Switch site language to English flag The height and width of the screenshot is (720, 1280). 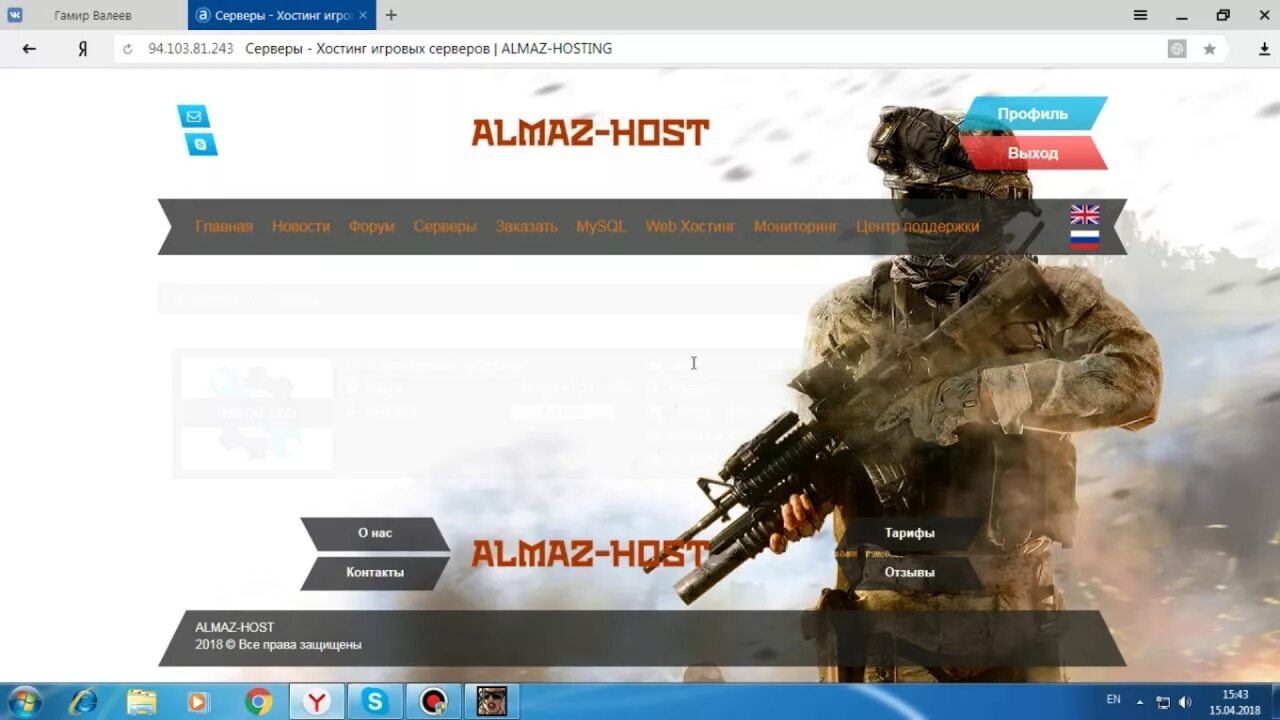pyautogui.click(x=1085, y=214)
